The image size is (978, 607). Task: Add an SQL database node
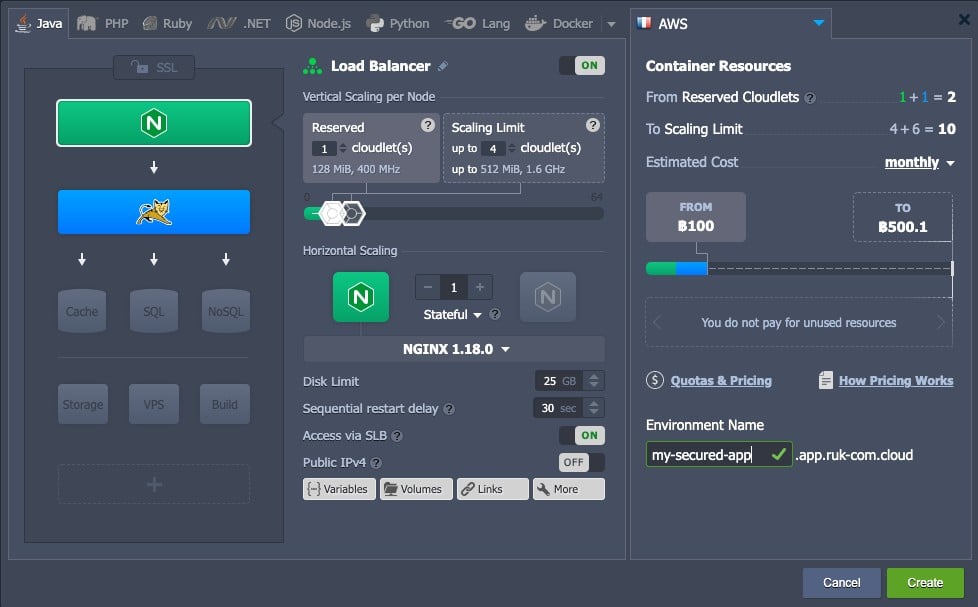point(153,311)
